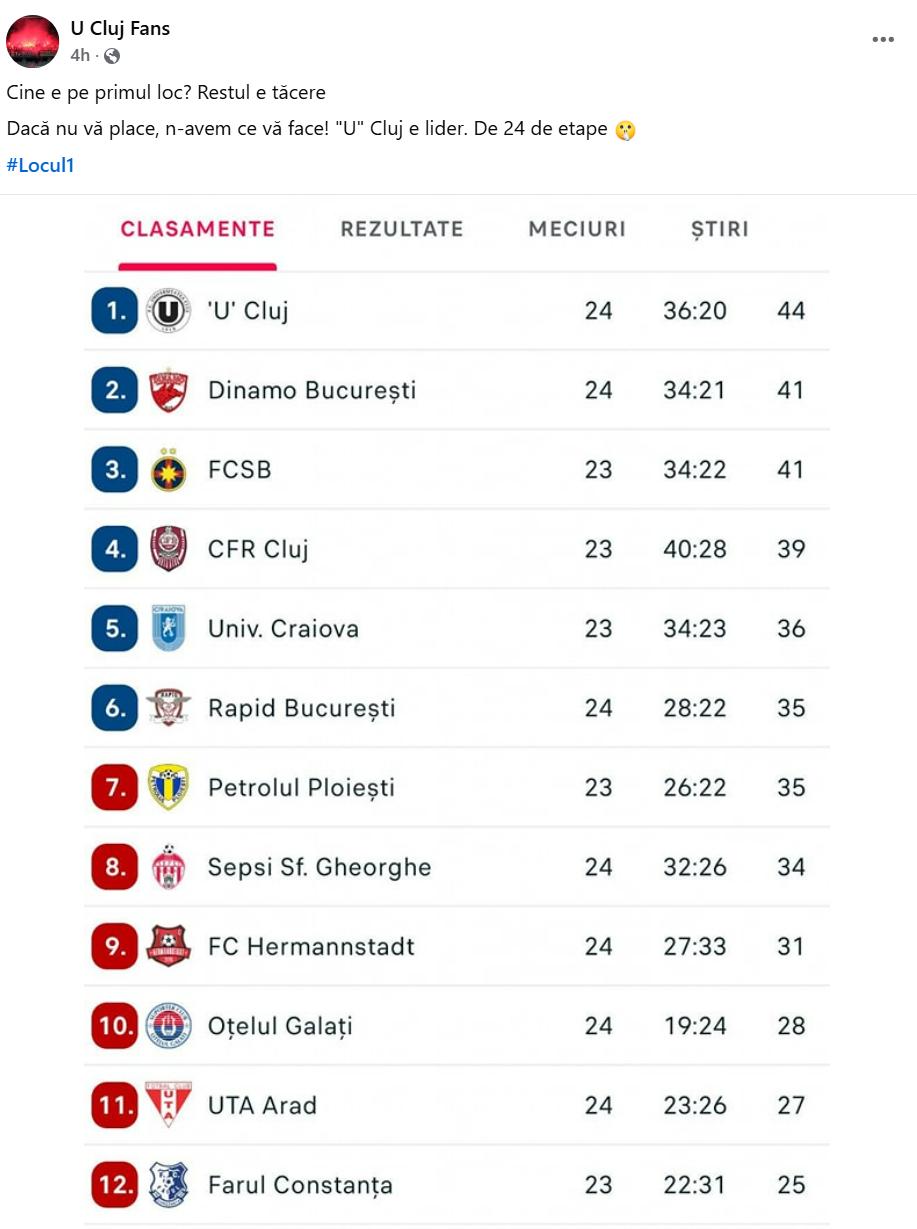Open the REZULTATE tab
The image size is (917, 1229).
[401, 229]
